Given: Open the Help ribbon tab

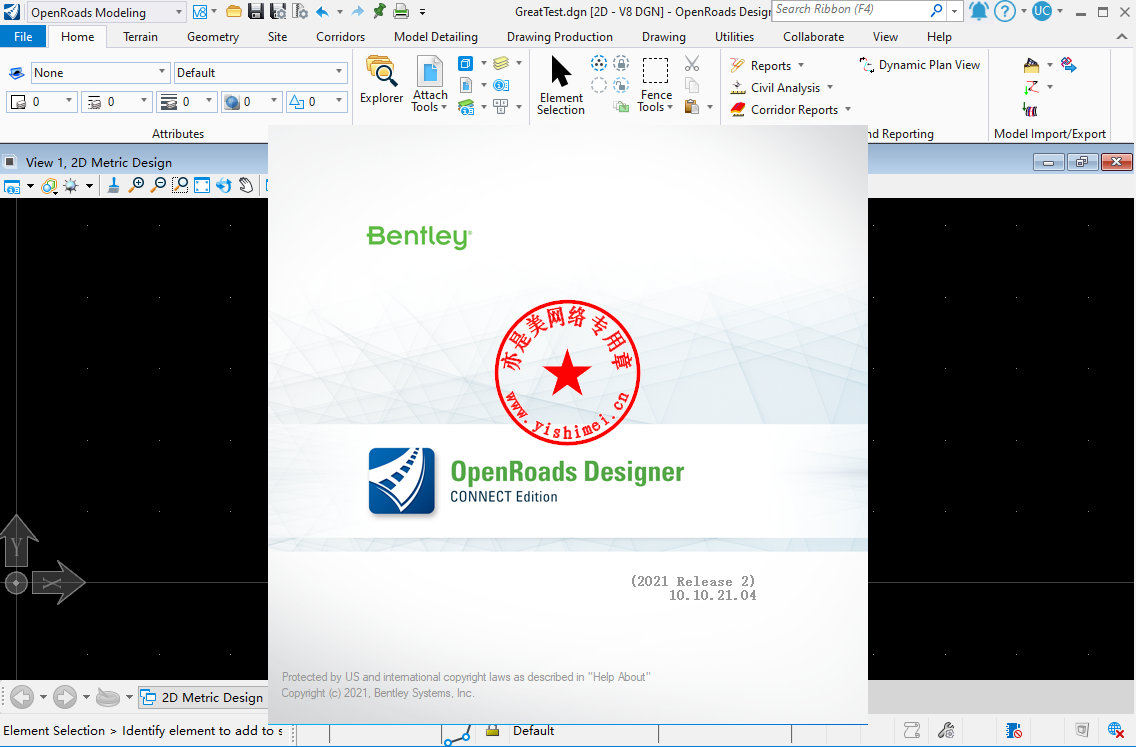Looking at the screenshot, I should click(x=939, y=36).
